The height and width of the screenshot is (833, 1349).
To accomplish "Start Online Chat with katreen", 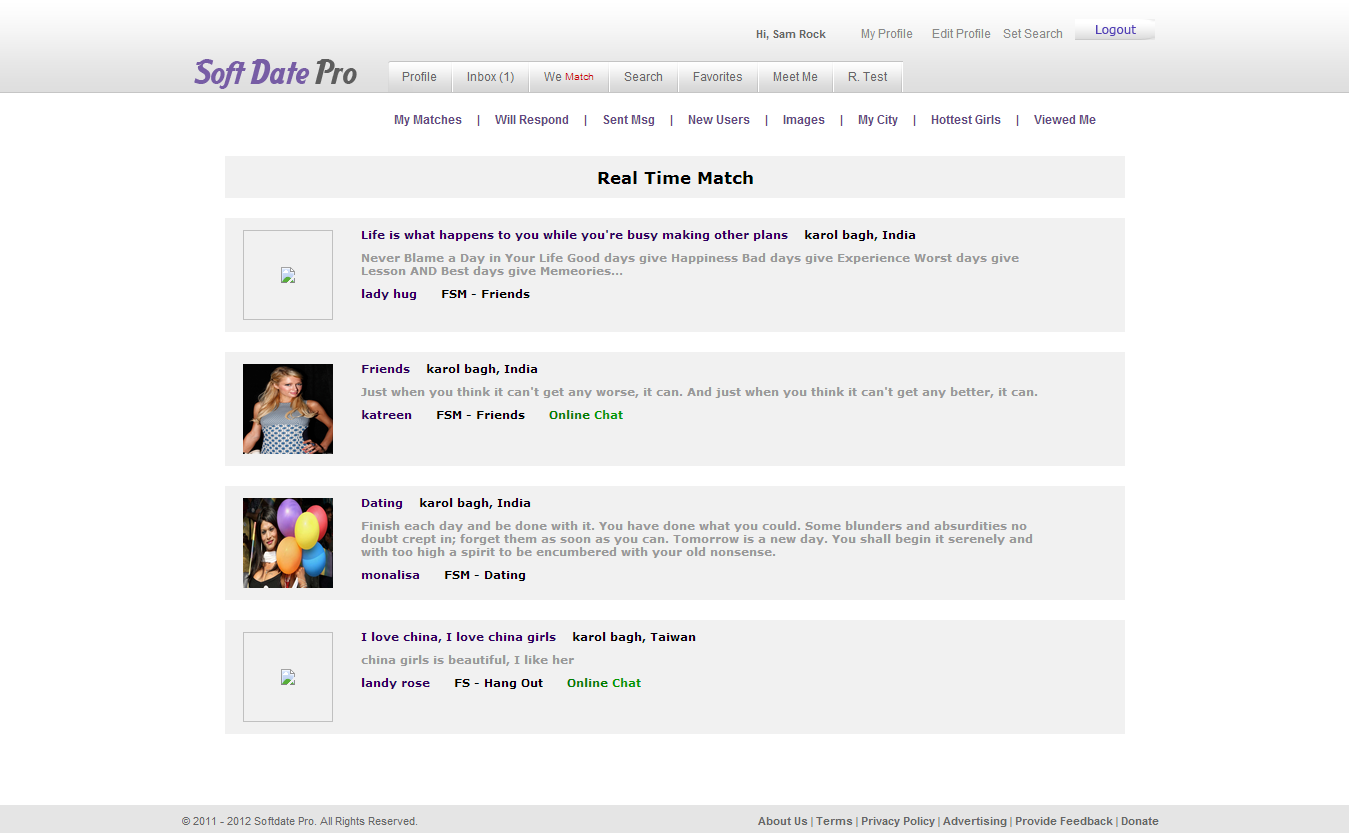I will (x=586, y=415).
